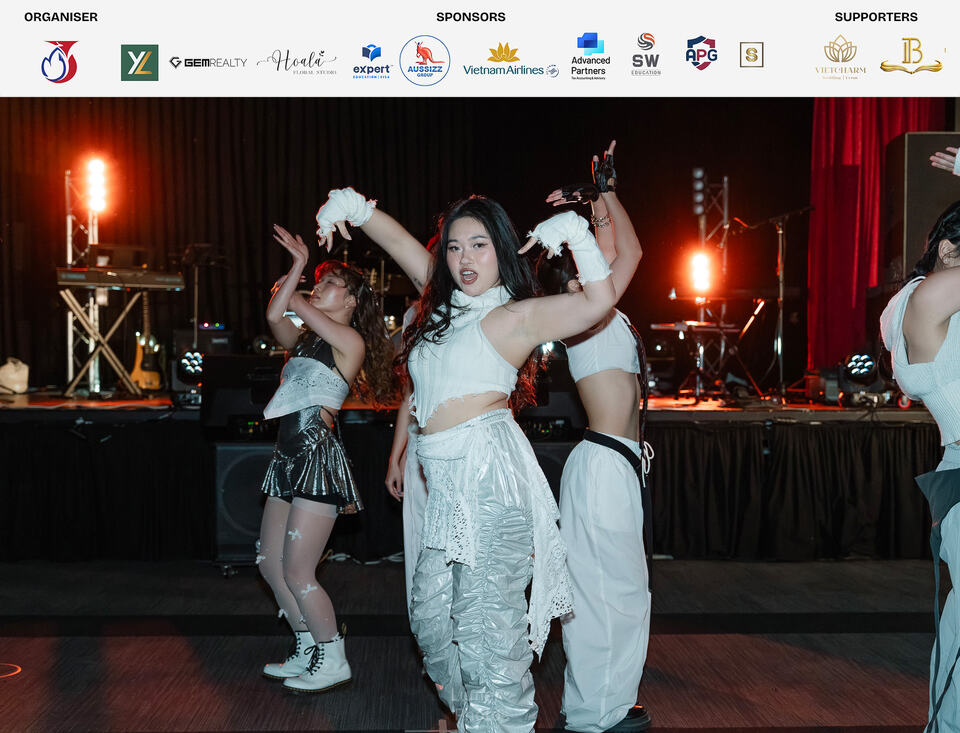Click the ORGANISER heading text

[61, 17]
